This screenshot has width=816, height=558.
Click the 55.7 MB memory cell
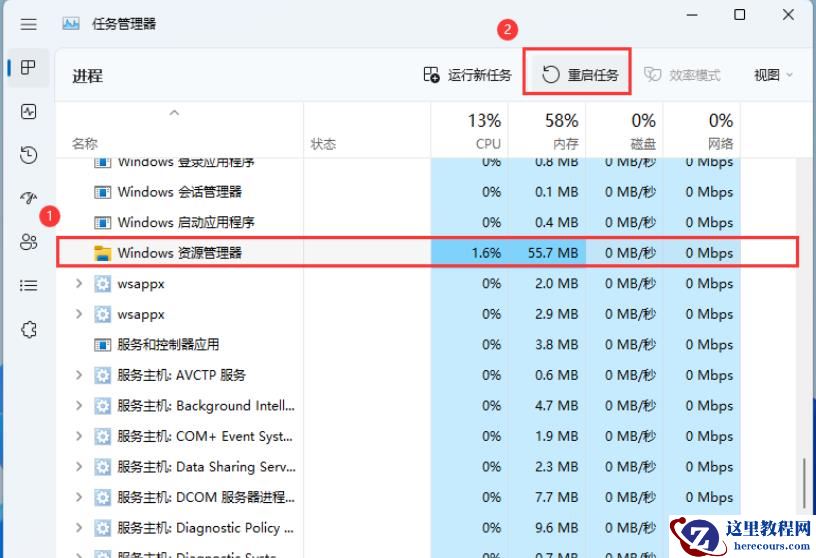547,253
